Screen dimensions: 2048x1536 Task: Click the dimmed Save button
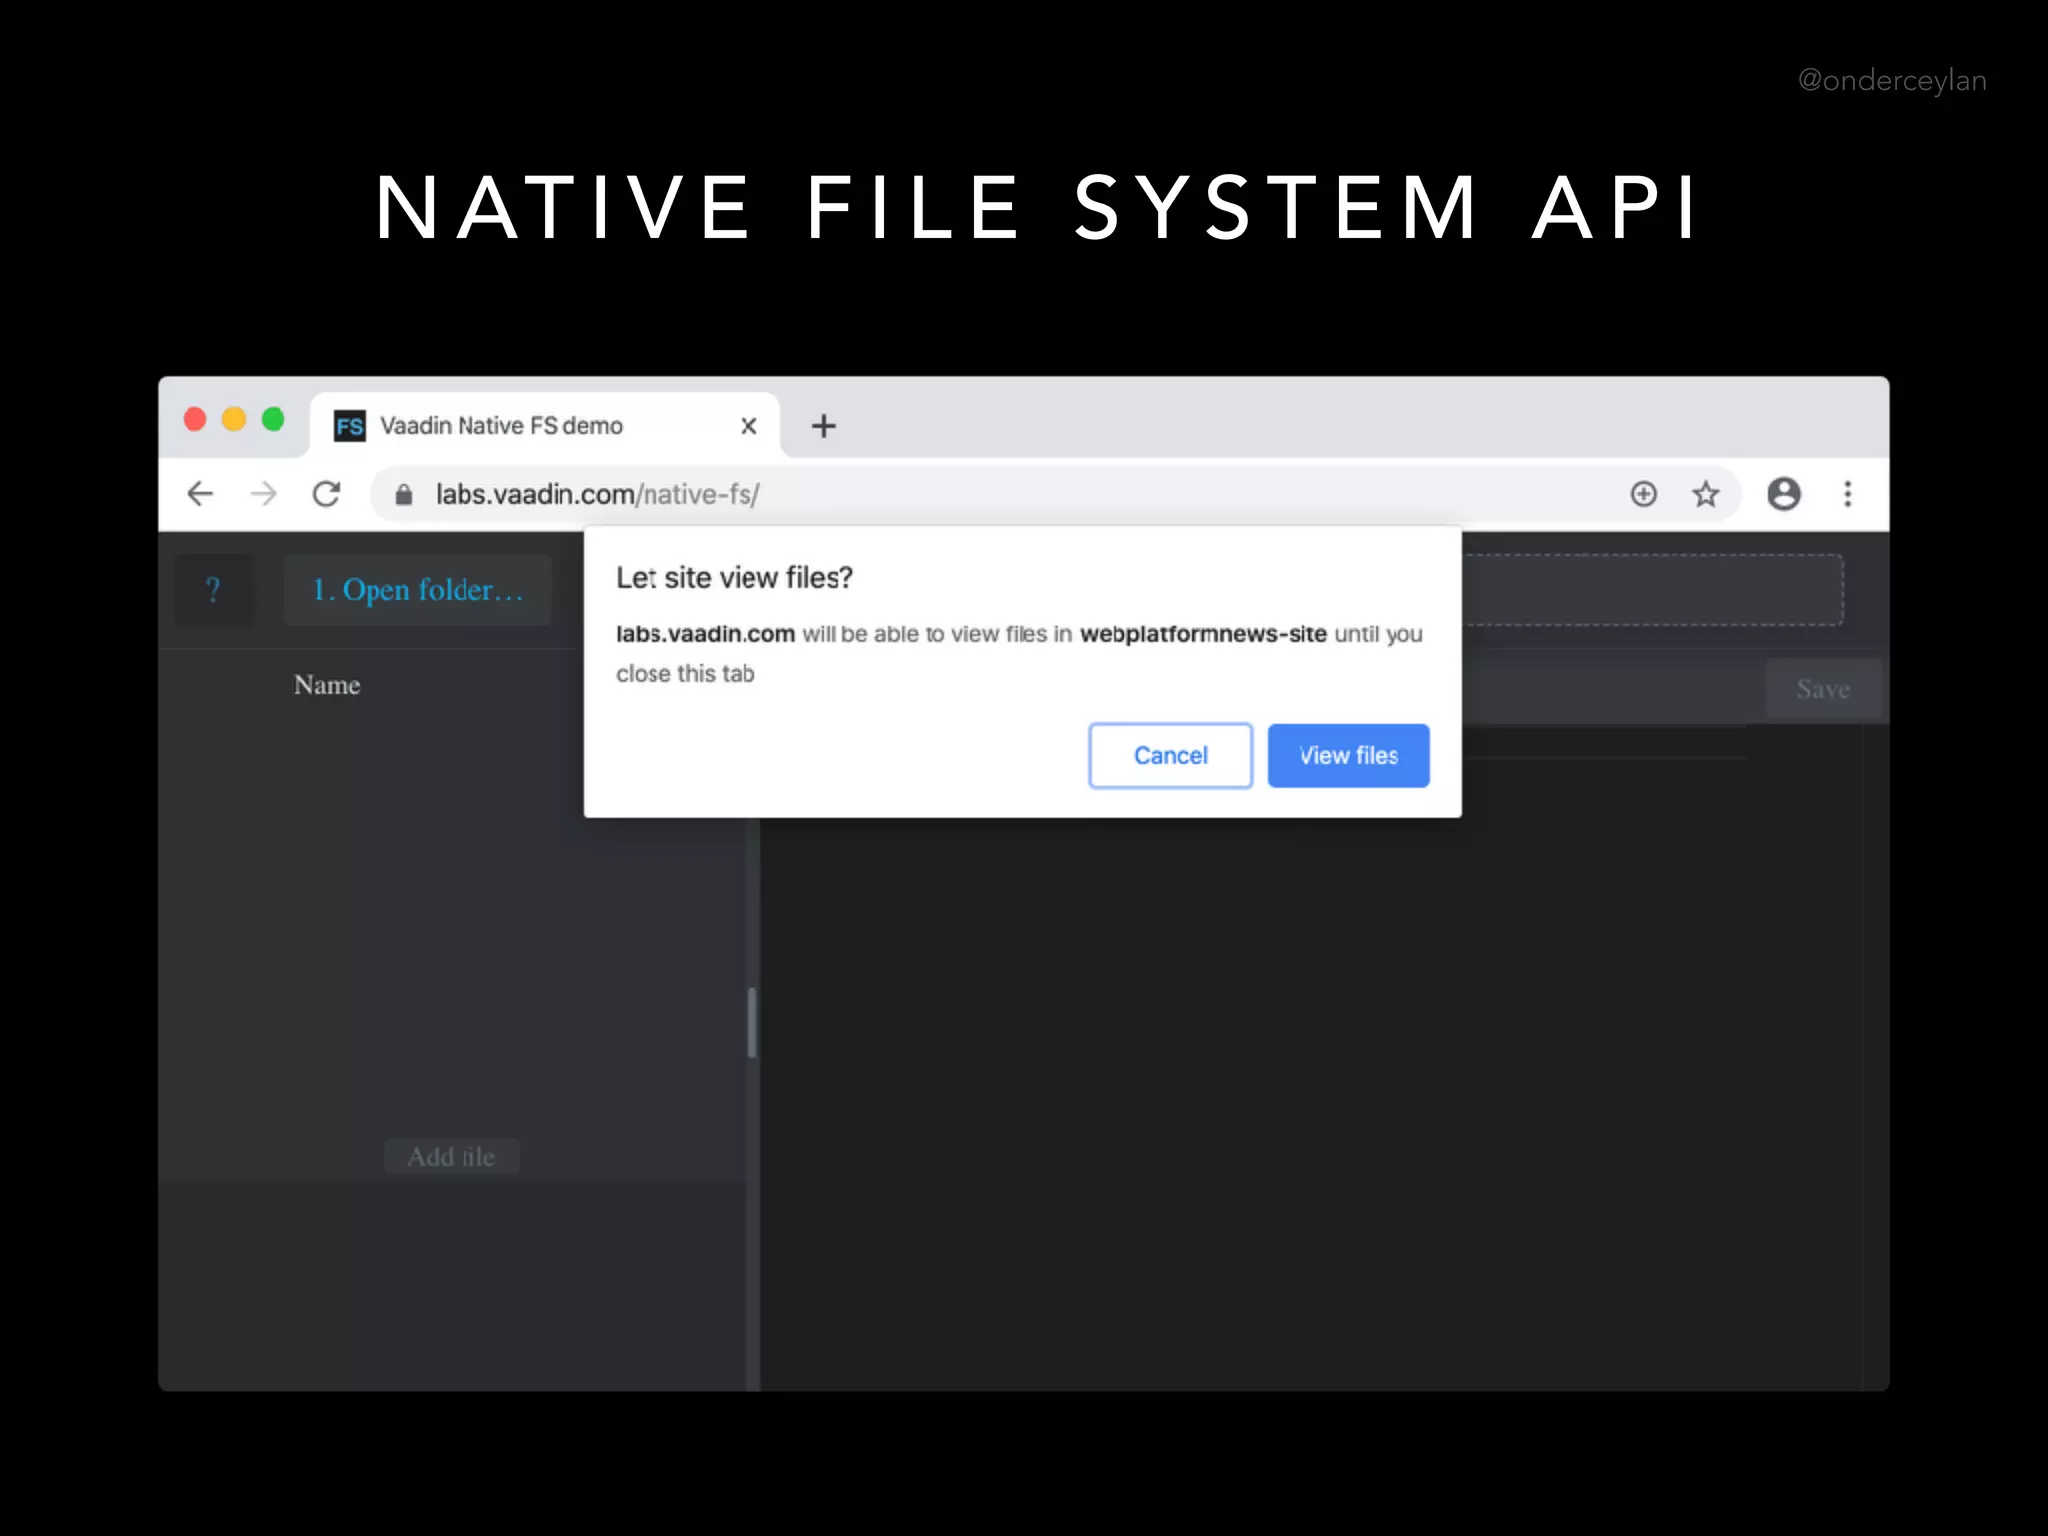pyautogui.click(x=1822, y=689)
